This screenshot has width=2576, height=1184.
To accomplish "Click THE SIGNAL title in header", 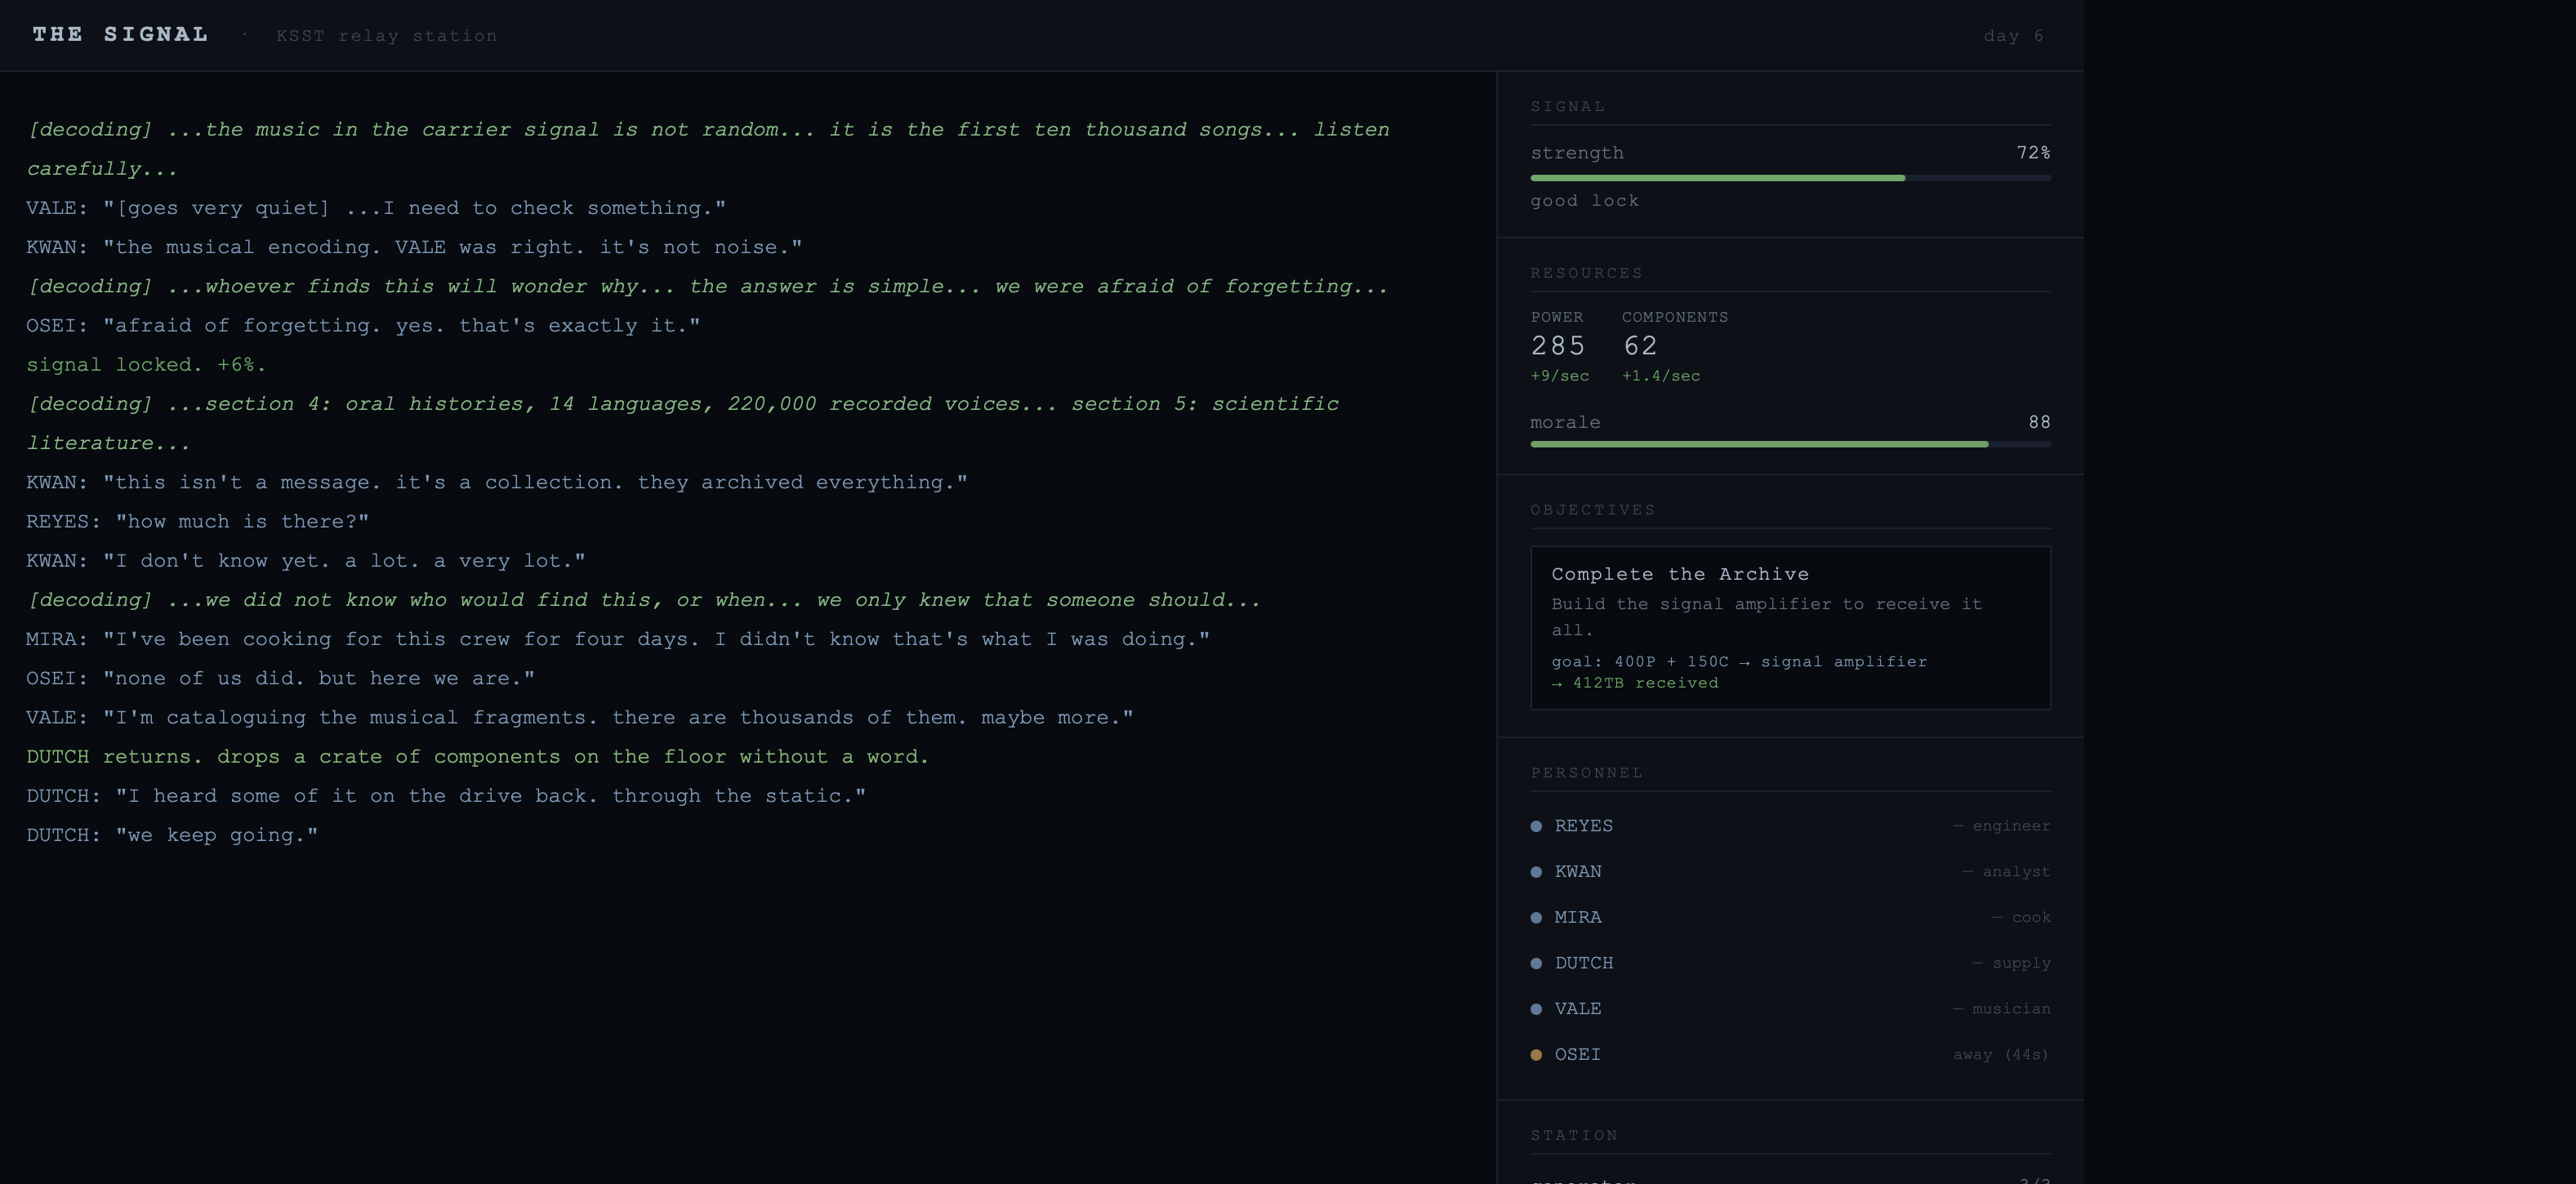I will coord(120,35).
